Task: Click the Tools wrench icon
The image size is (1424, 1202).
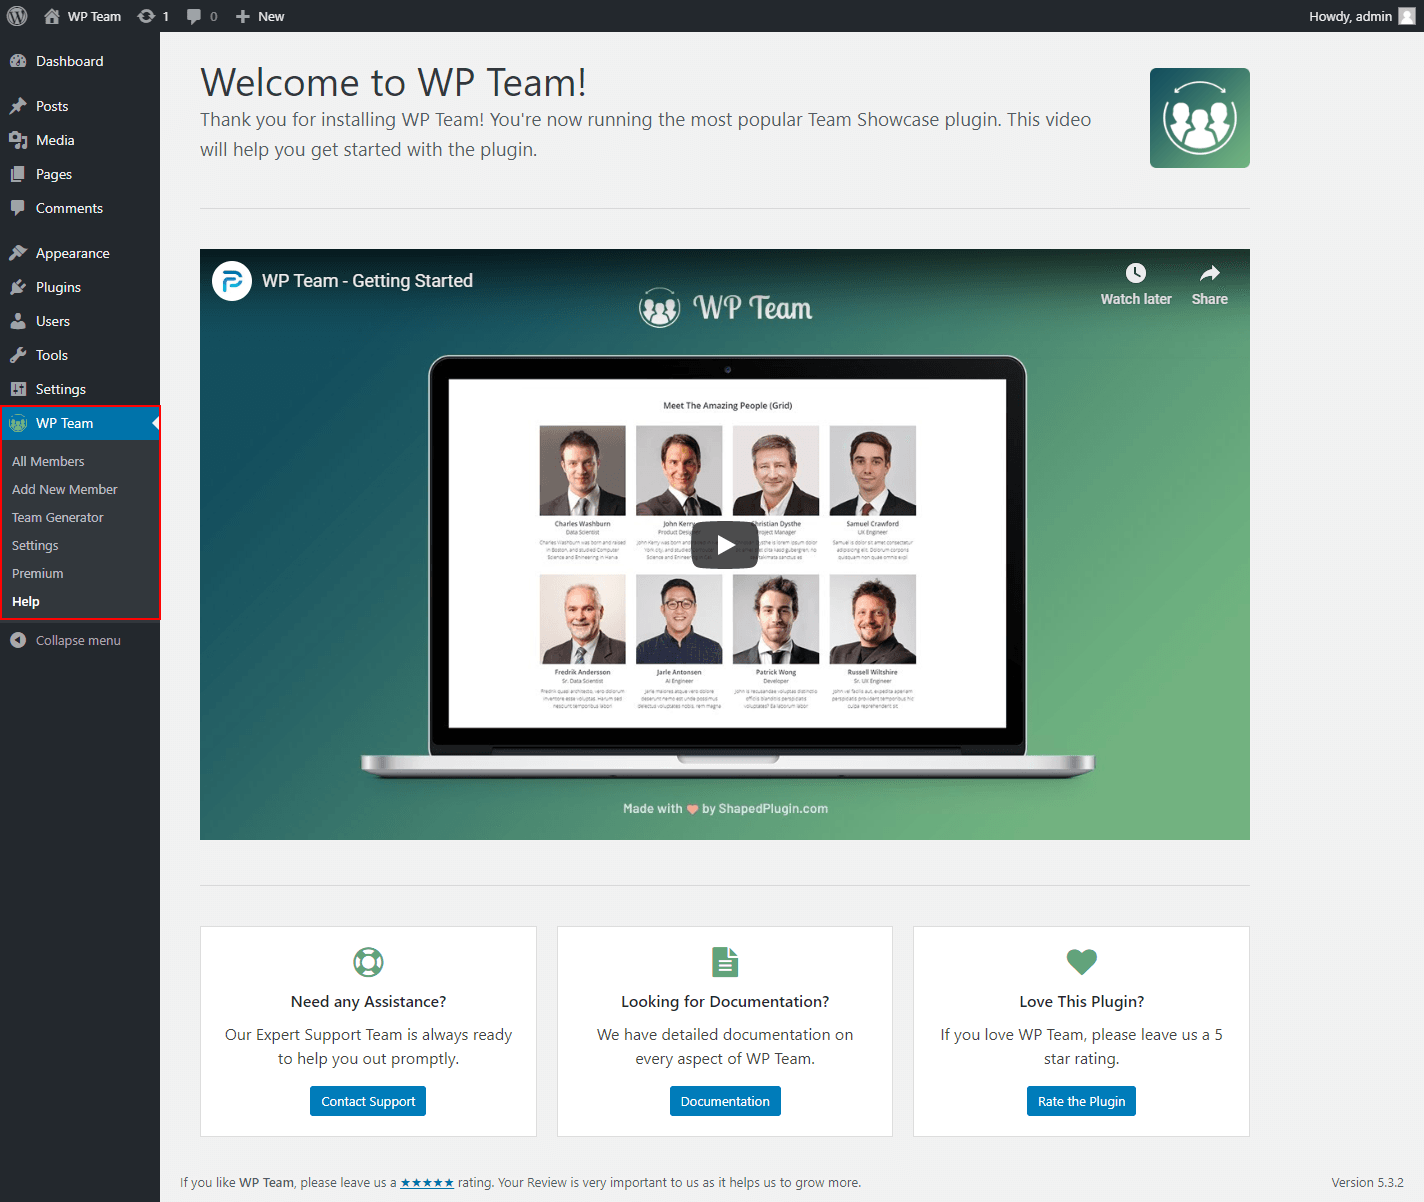Action: [18, 355]
